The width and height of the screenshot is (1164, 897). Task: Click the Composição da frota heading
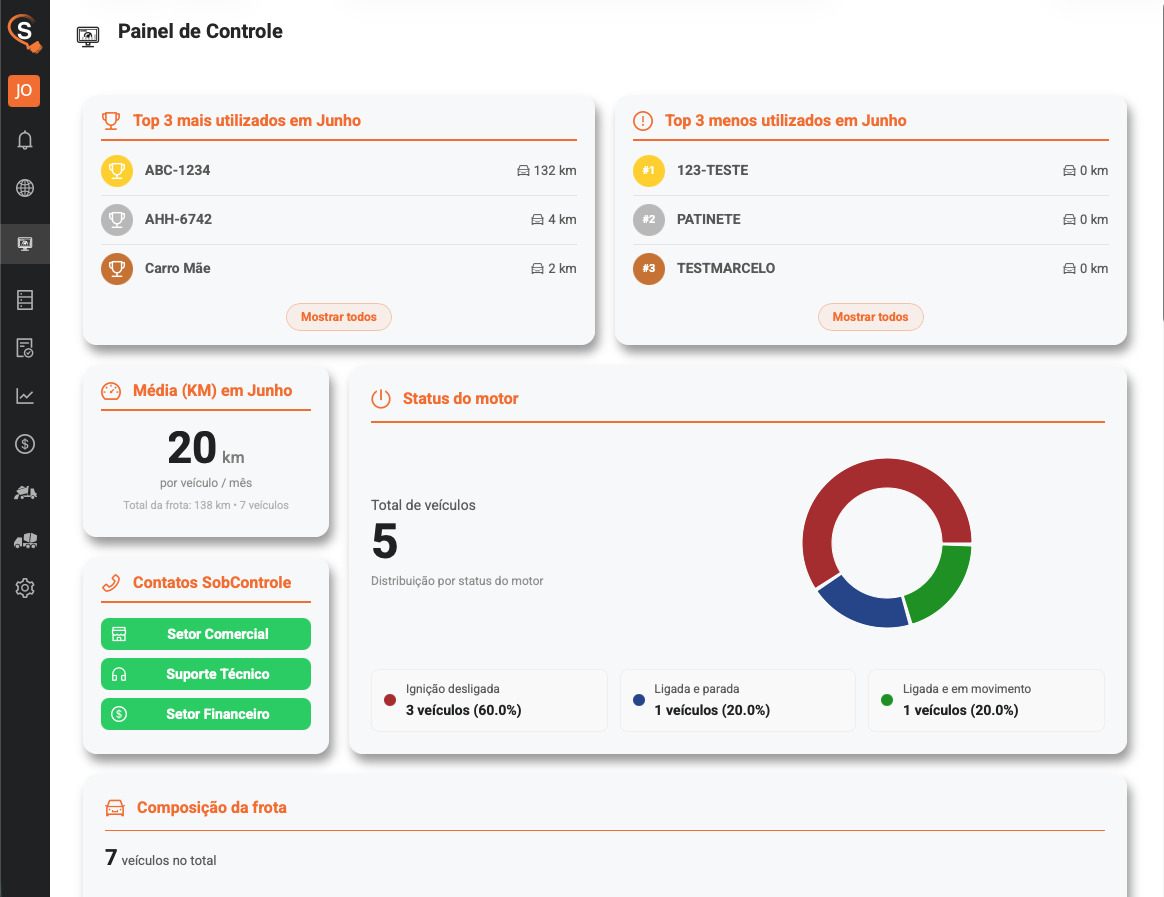pos(212,808)
